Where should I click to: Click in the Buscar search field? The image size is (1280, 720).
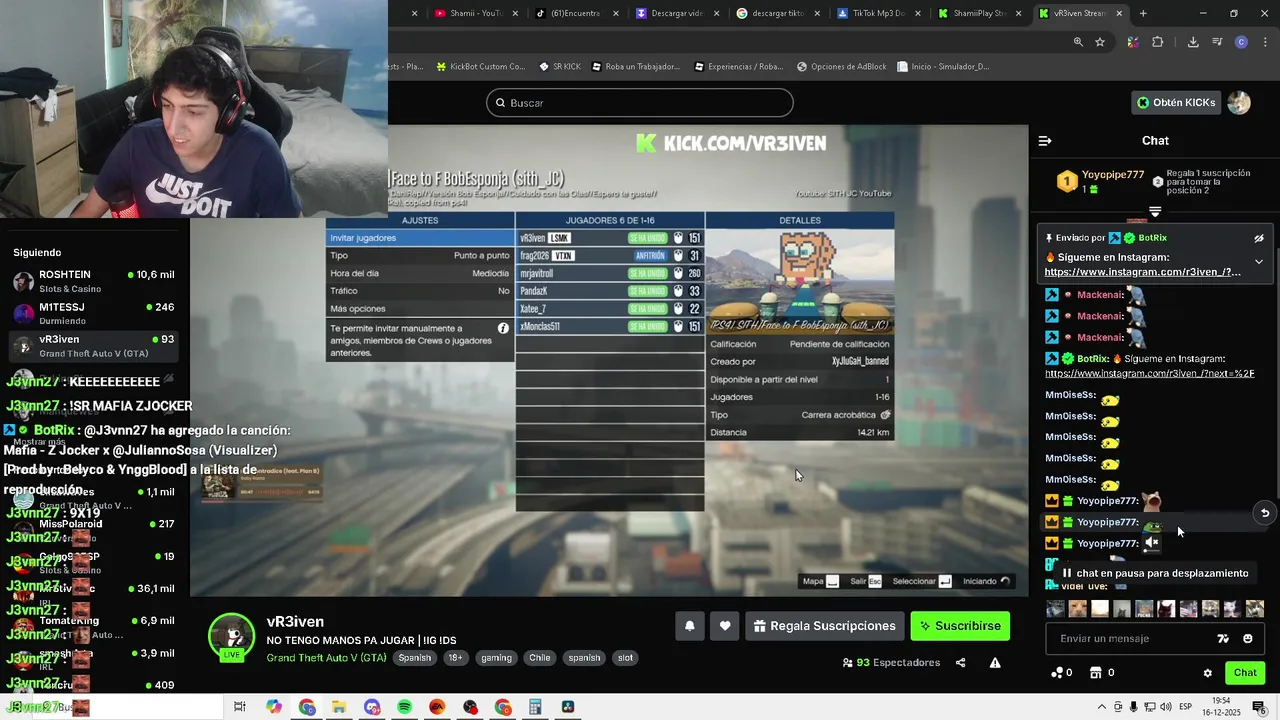pos(640,103)
